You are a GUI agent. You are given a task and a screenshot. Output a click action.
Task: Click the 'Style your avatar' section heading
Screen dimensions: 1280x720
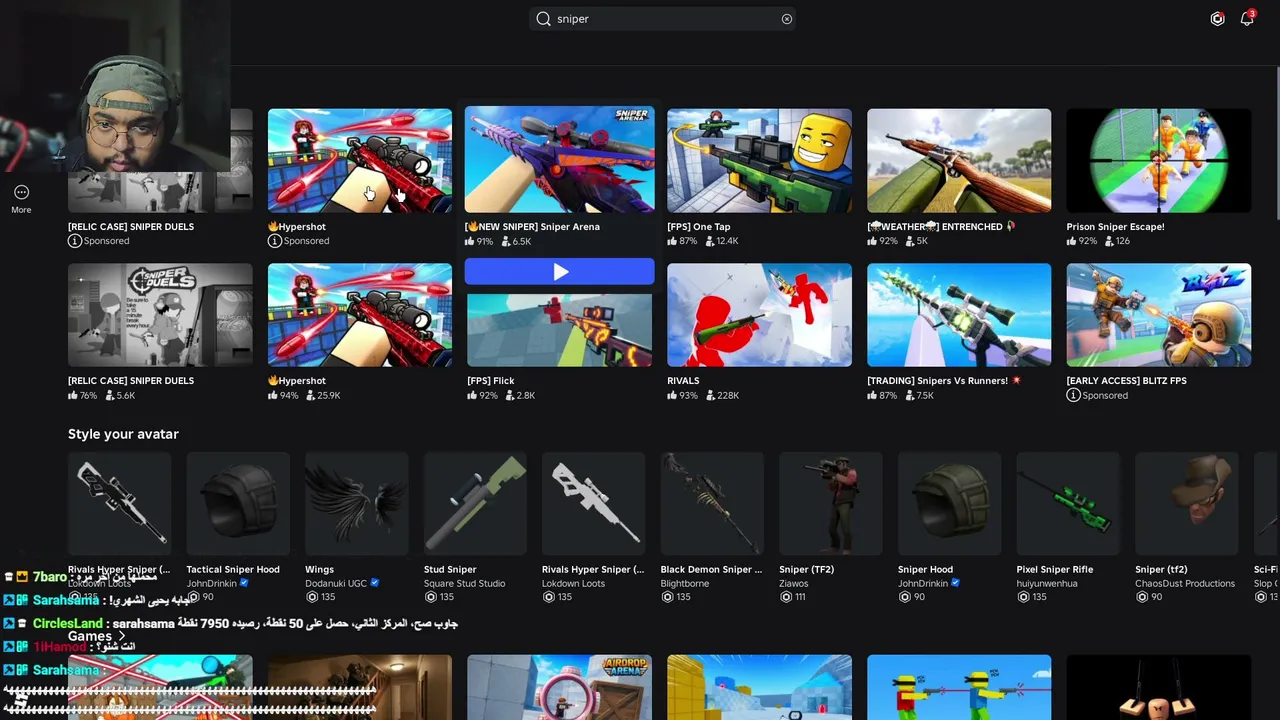[123, 434]
